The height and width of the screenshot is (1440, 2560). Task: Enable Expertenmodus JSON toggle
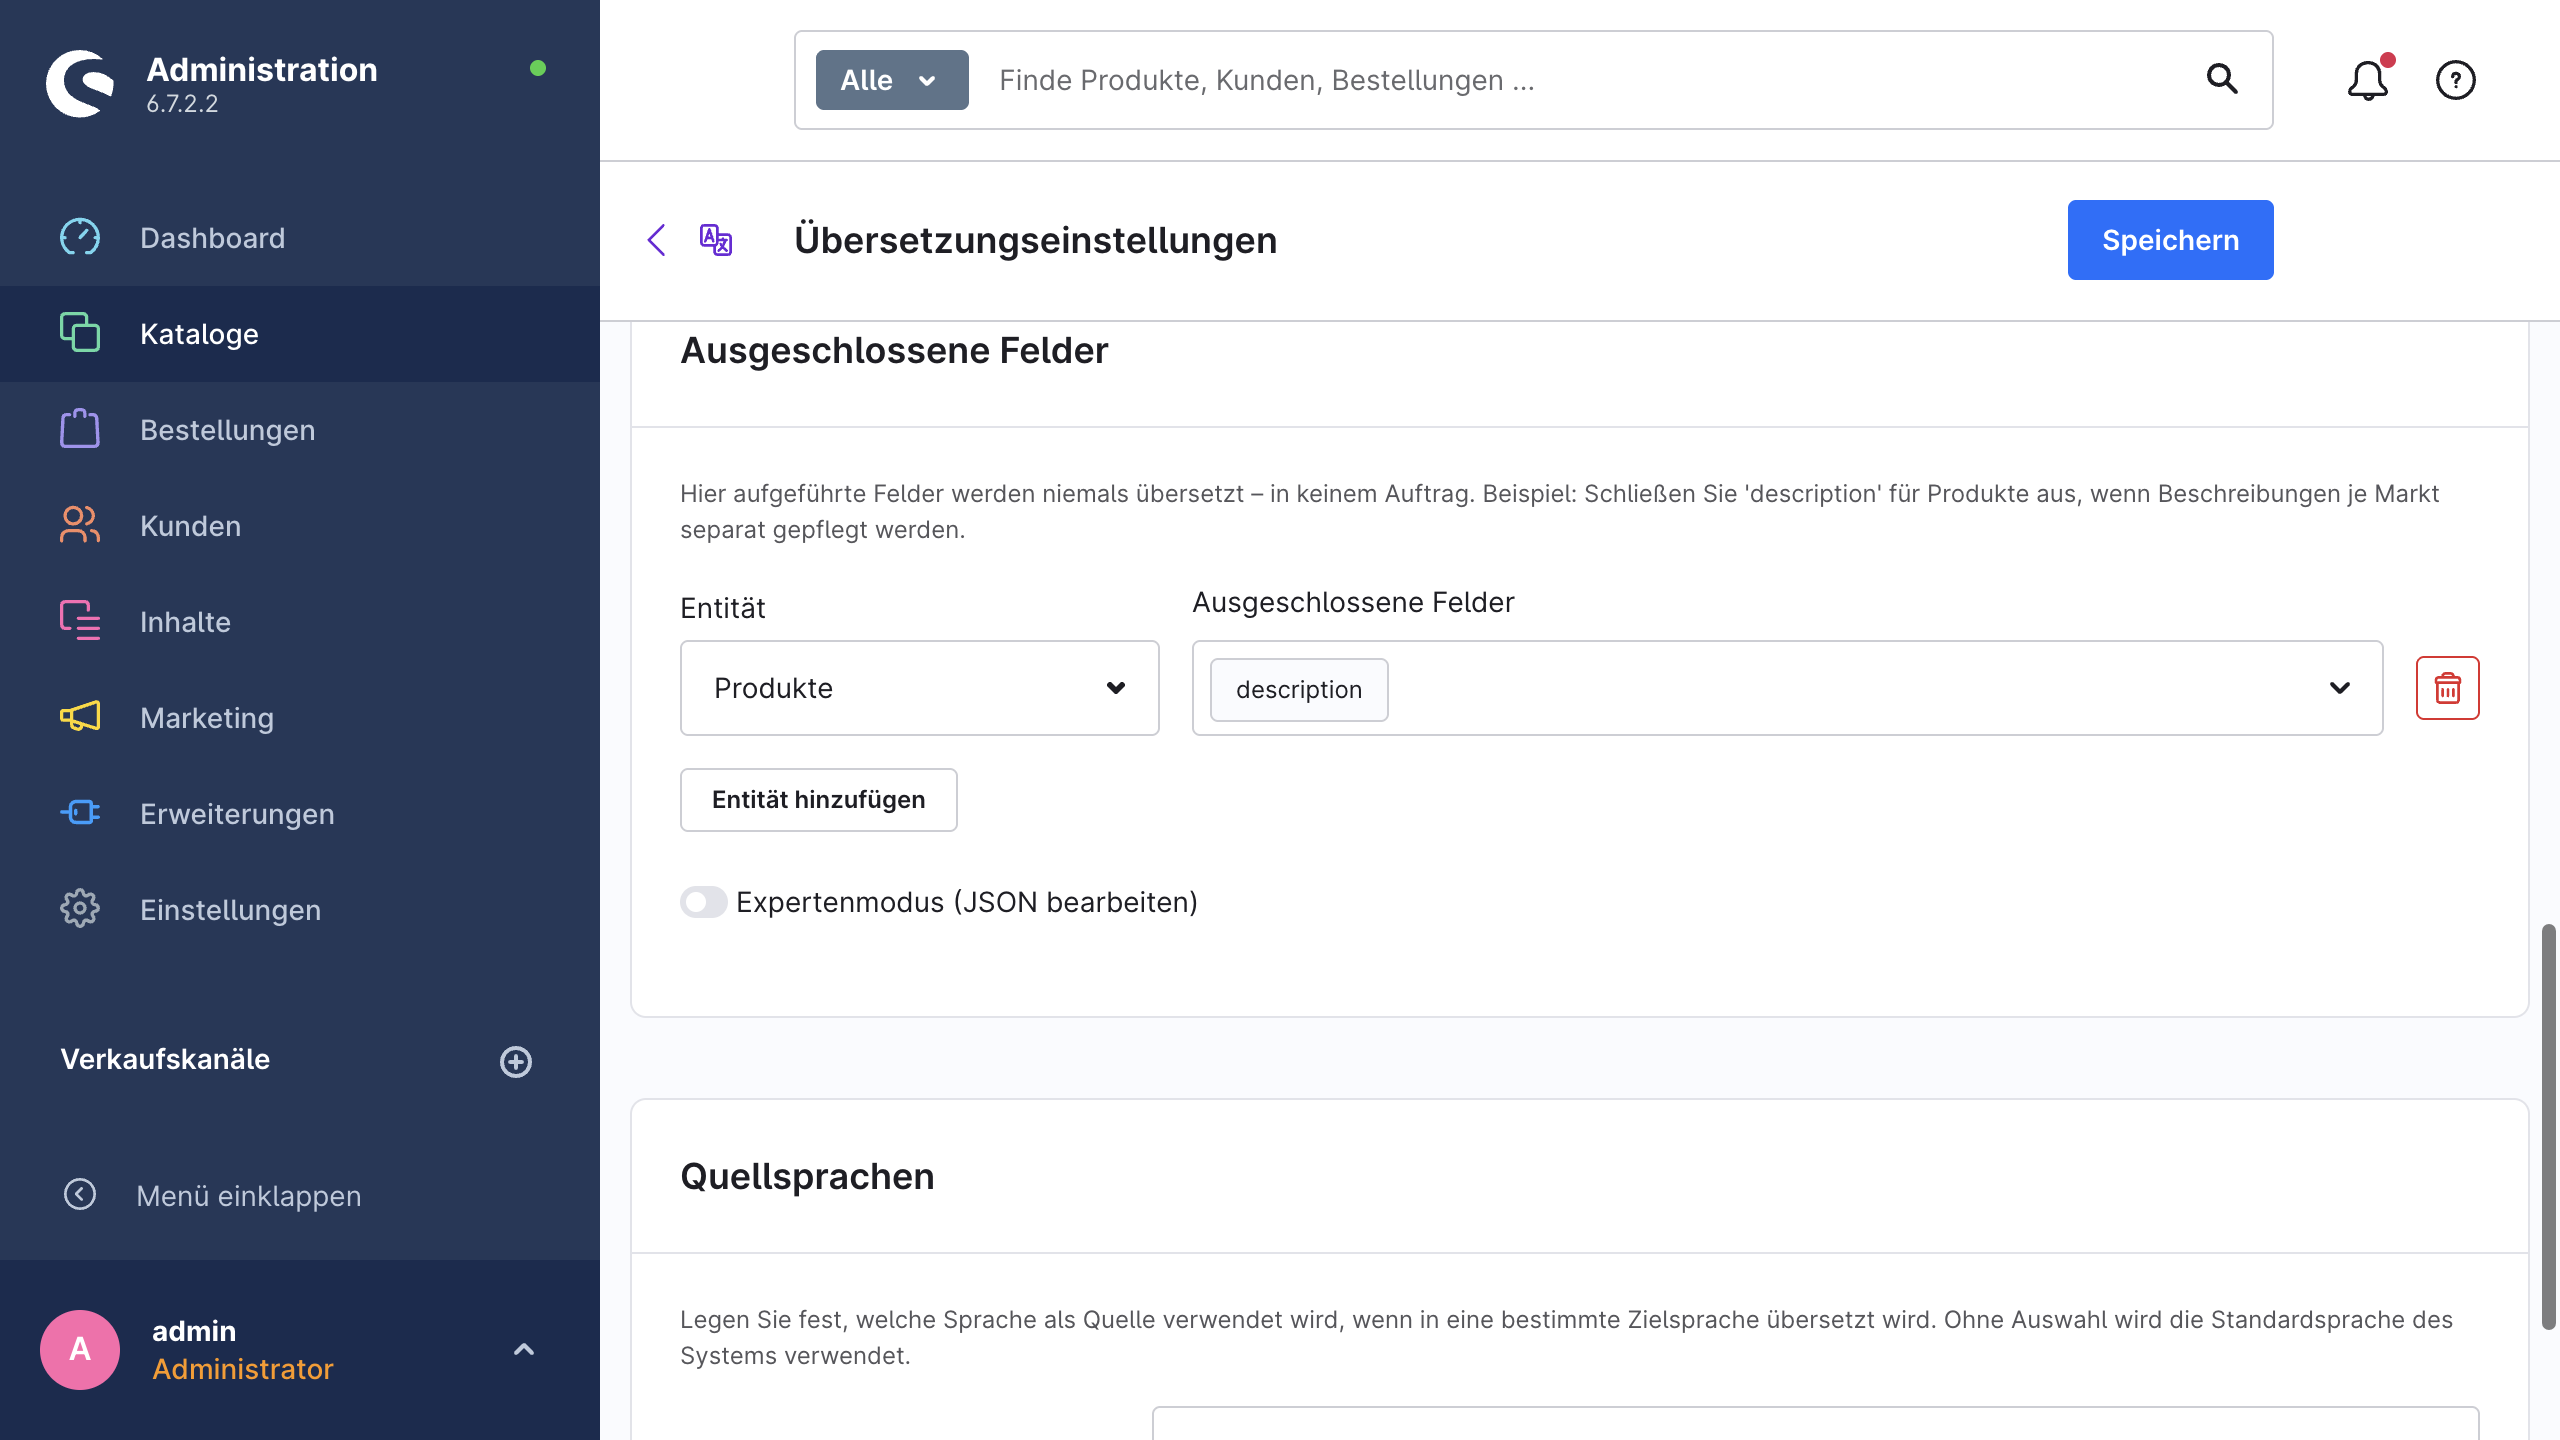coord(704,902)
